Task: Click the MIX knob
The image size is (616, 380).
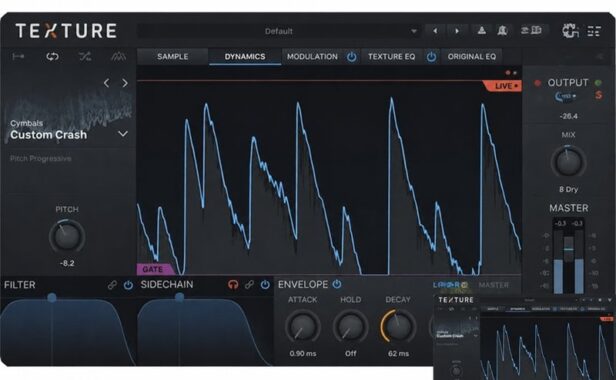Action: tap(568, 162)
